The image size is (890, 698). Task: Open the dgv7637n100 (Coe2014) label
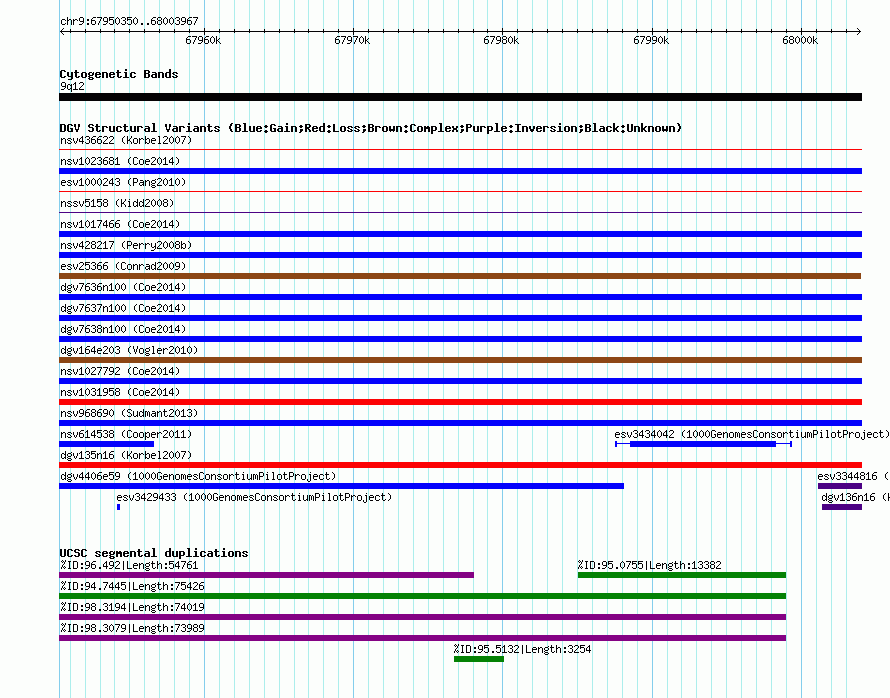123,308
